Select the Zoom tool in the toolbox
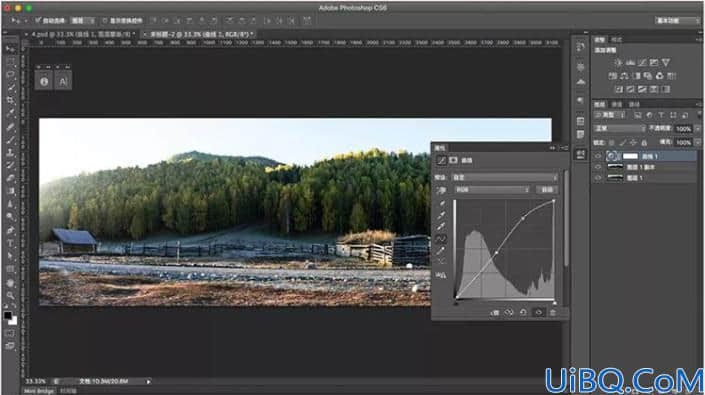705x395 pixels. pos(10,295)
